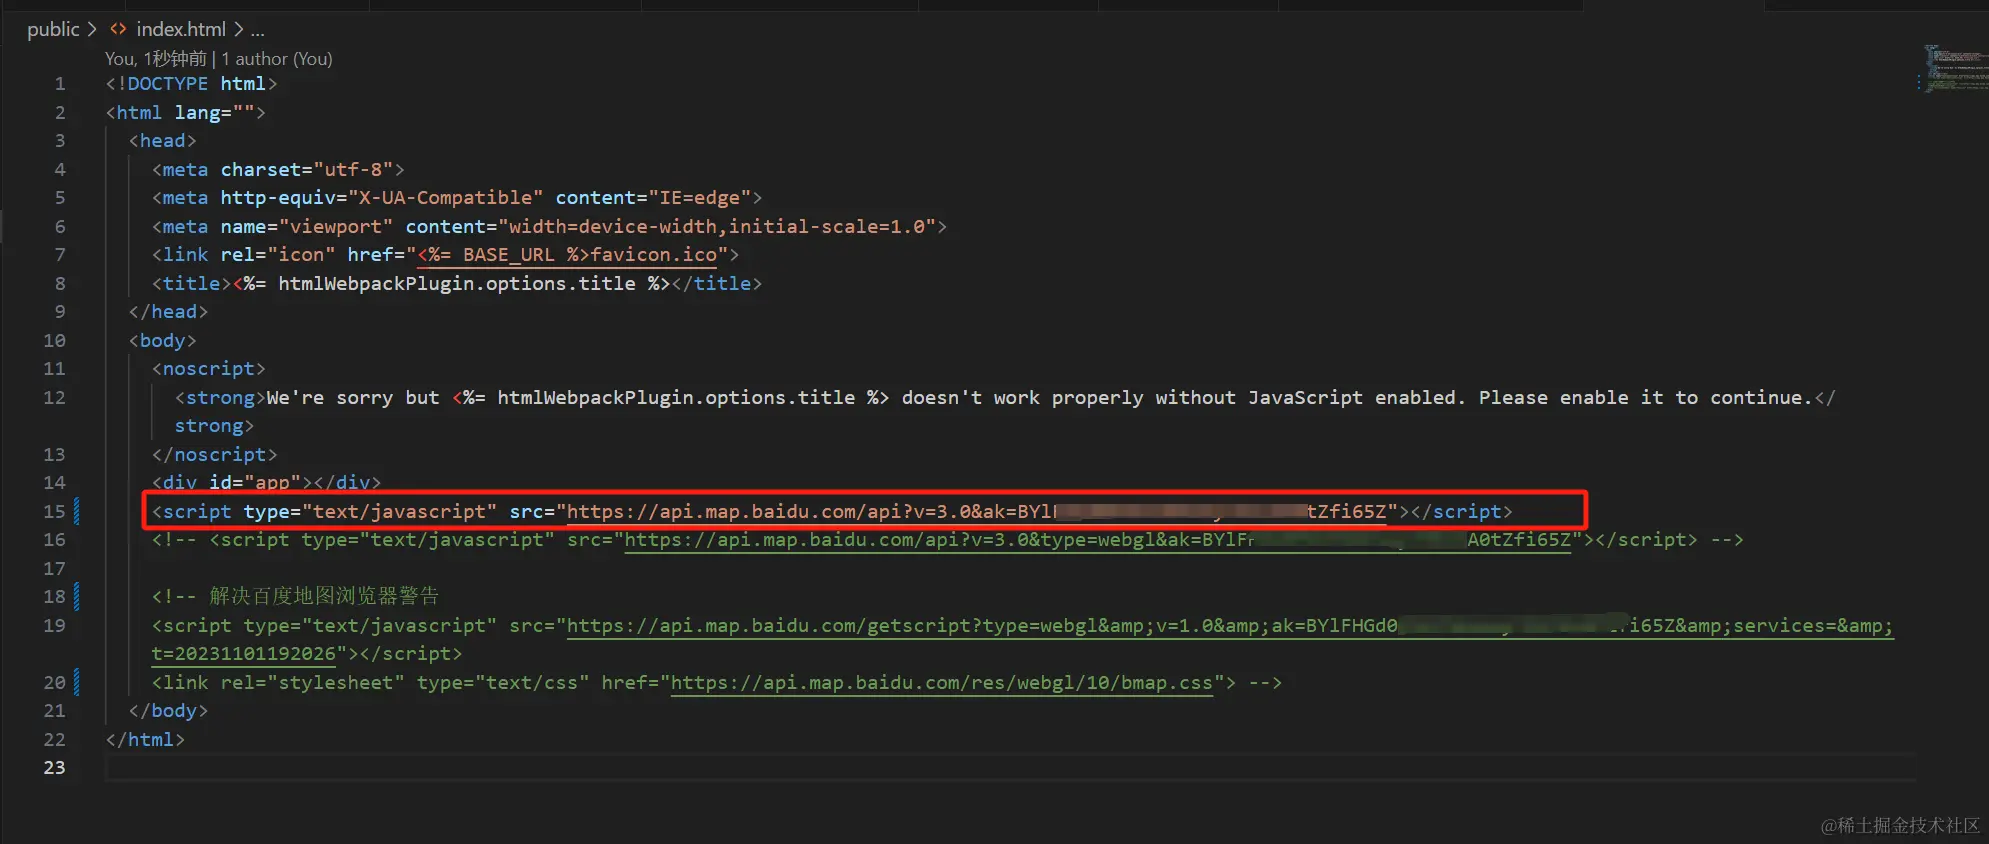The height and width of the screenshot is (844, 1989).
Task: Click 'rel="stylesheet"' attribute on line 20
Action: click(x=313, y=683)
